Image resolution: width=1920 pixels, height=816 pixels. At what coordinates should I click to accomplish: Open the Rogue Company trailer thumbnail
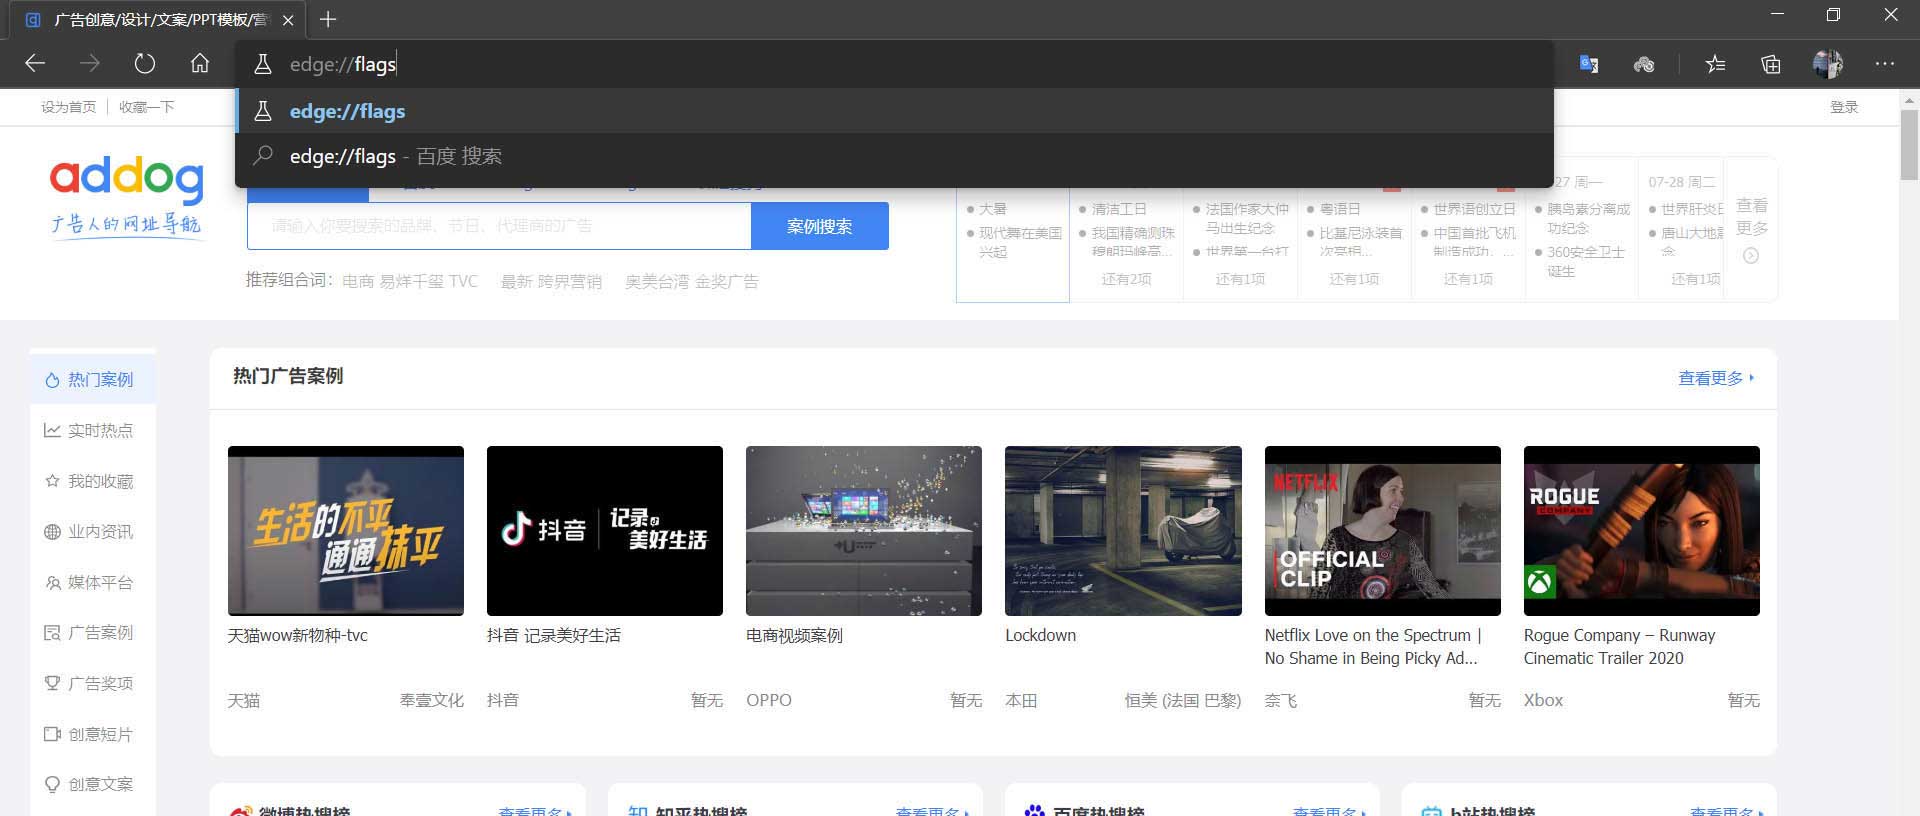tap(1642, 531)
